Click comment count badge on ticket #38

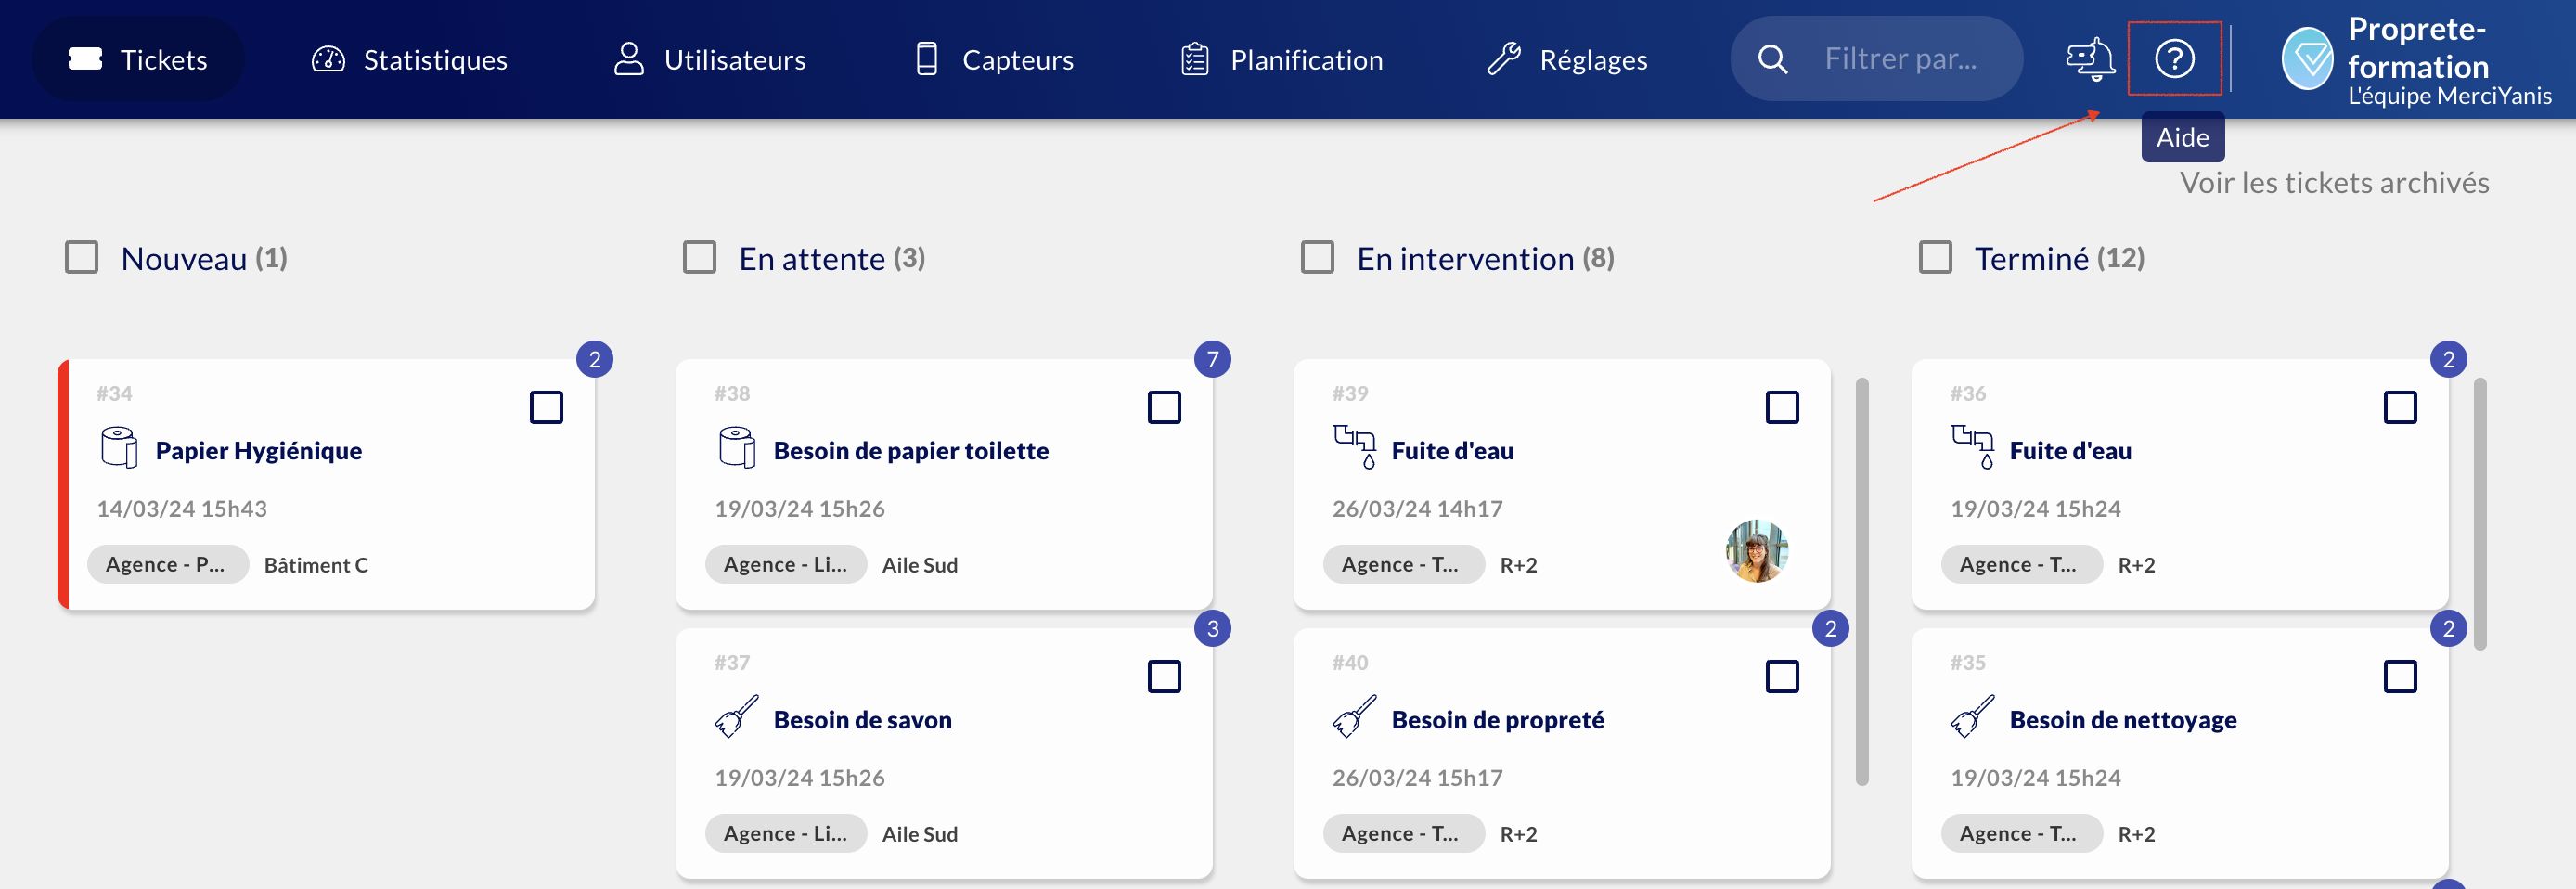coord(1212,359)
